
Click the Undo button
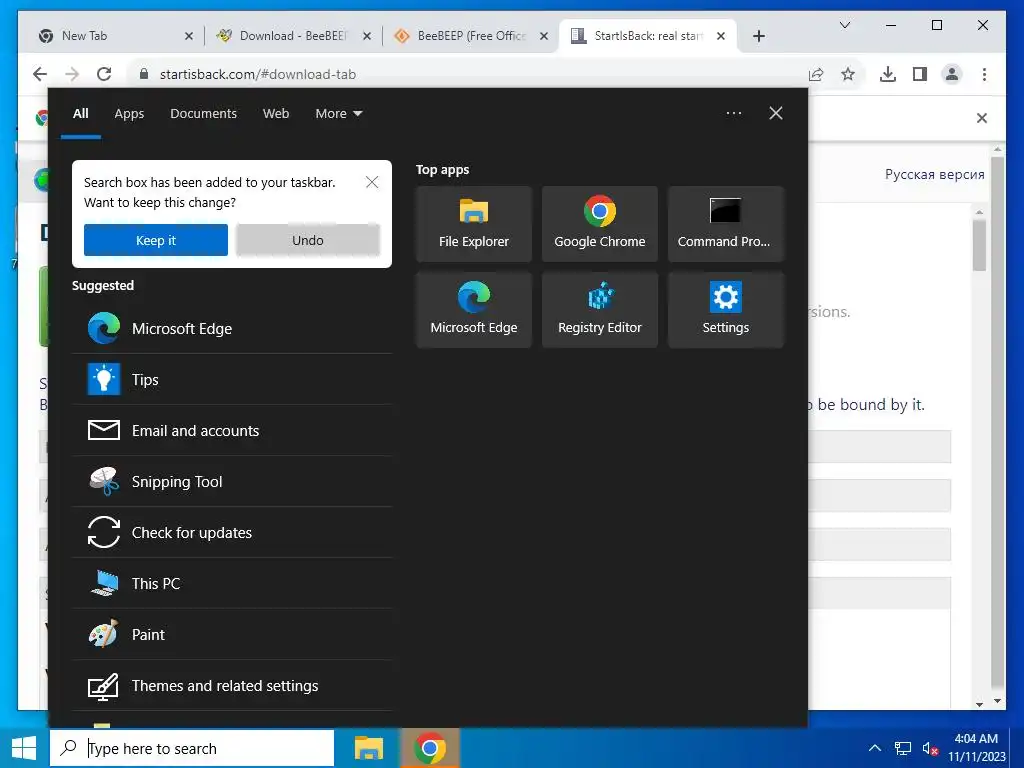[308, 240]
